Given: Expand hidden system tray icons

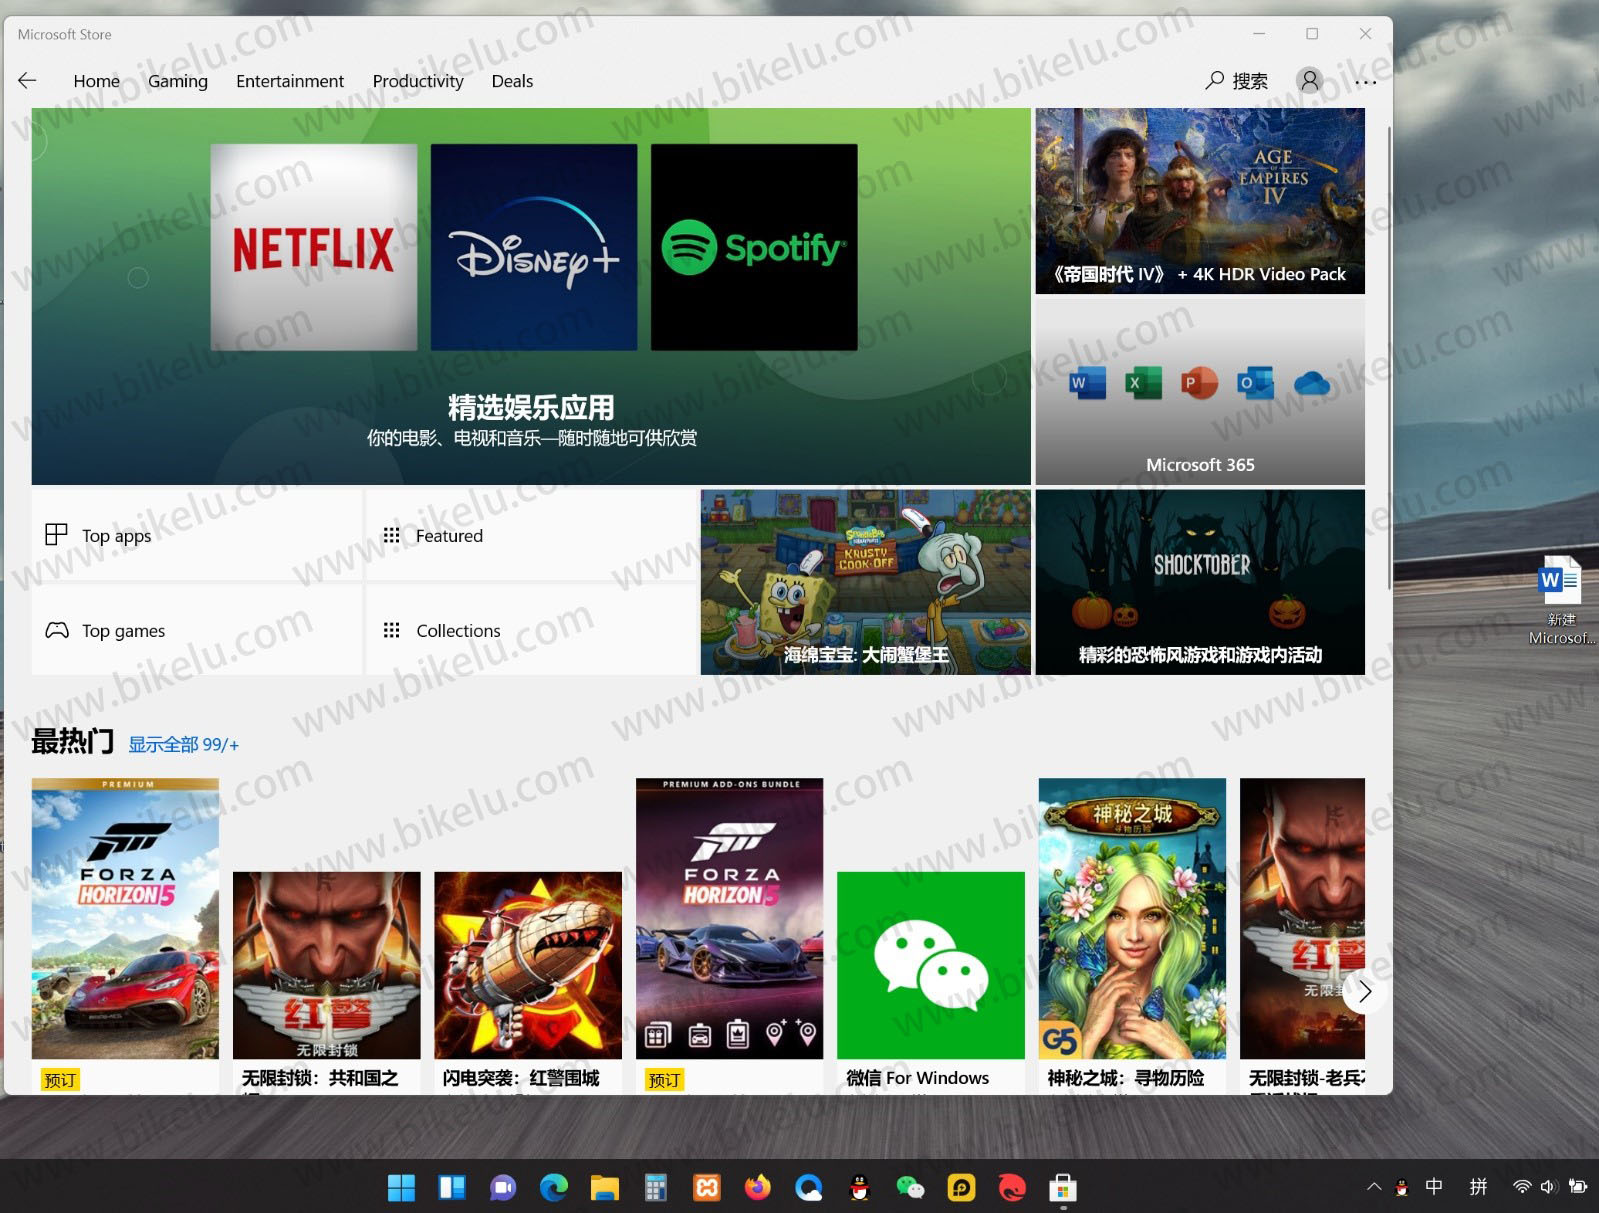Looking at the screenshot, I should (x=1374, y=1187).
